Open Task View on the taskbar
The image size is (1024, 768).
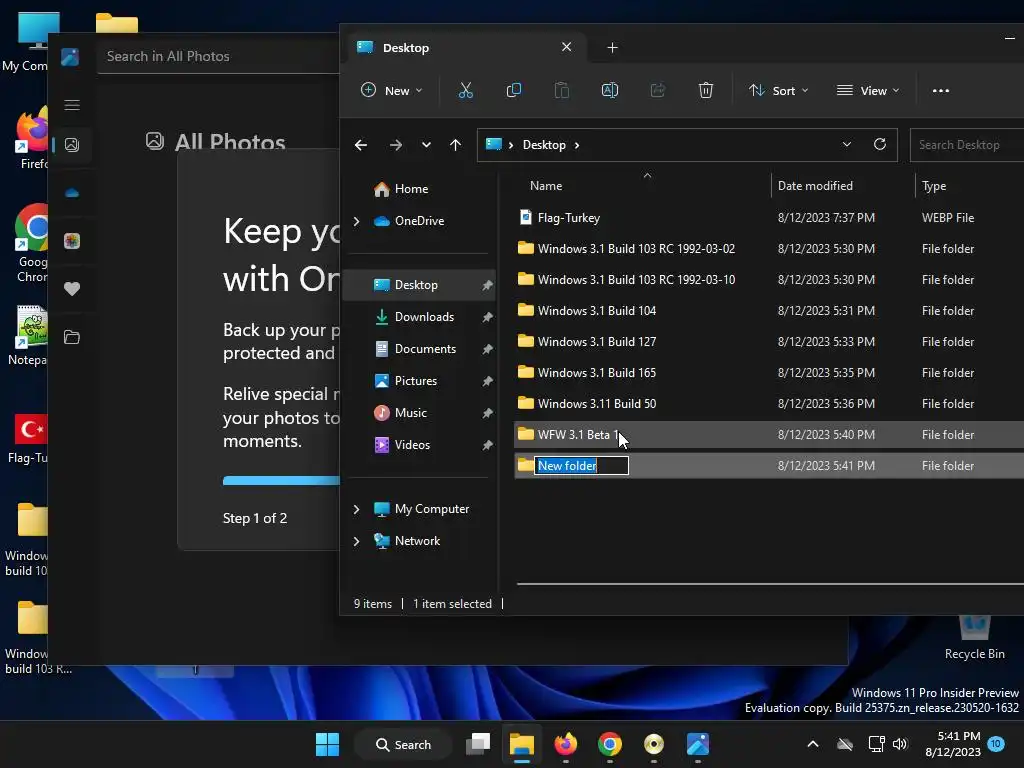tap(478, 744)
